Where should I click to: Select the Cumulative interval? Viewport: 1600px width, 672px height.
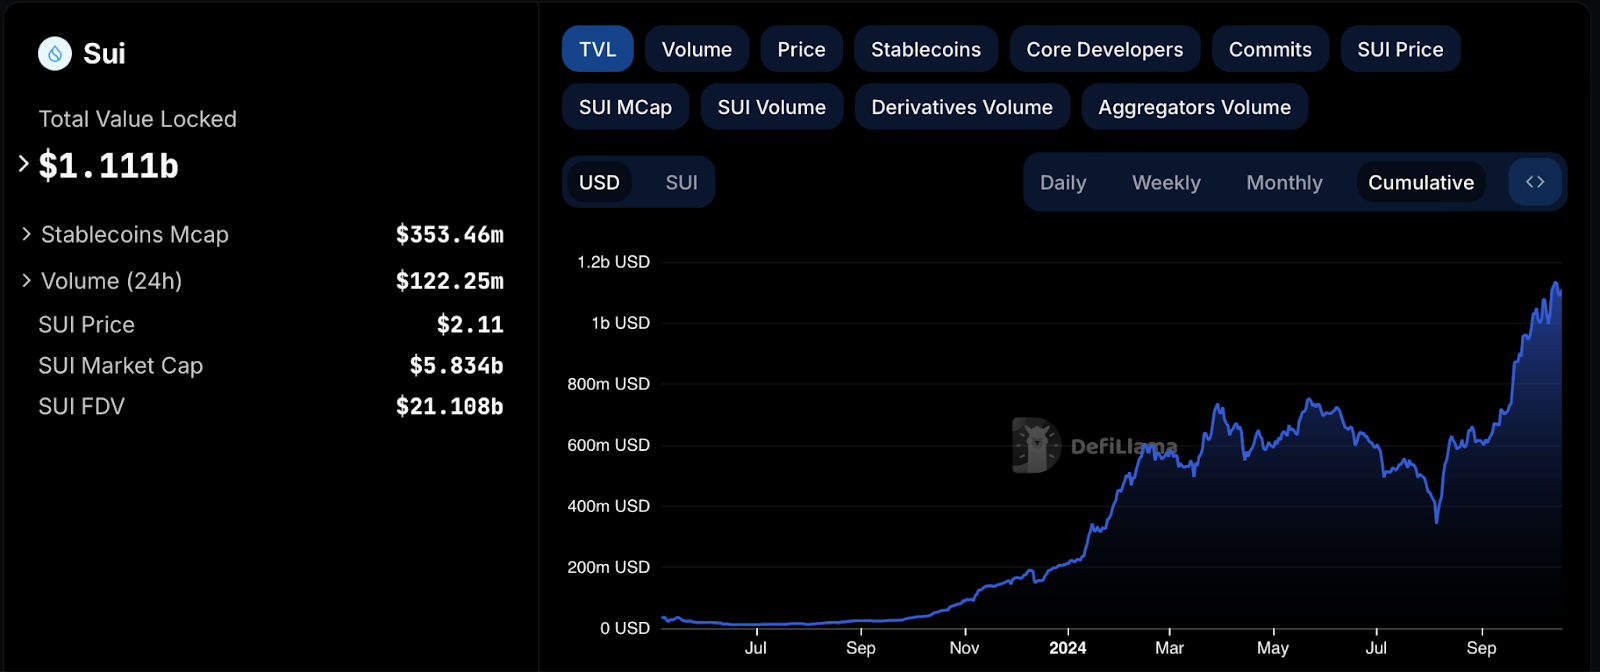(x=1421, y=182)
